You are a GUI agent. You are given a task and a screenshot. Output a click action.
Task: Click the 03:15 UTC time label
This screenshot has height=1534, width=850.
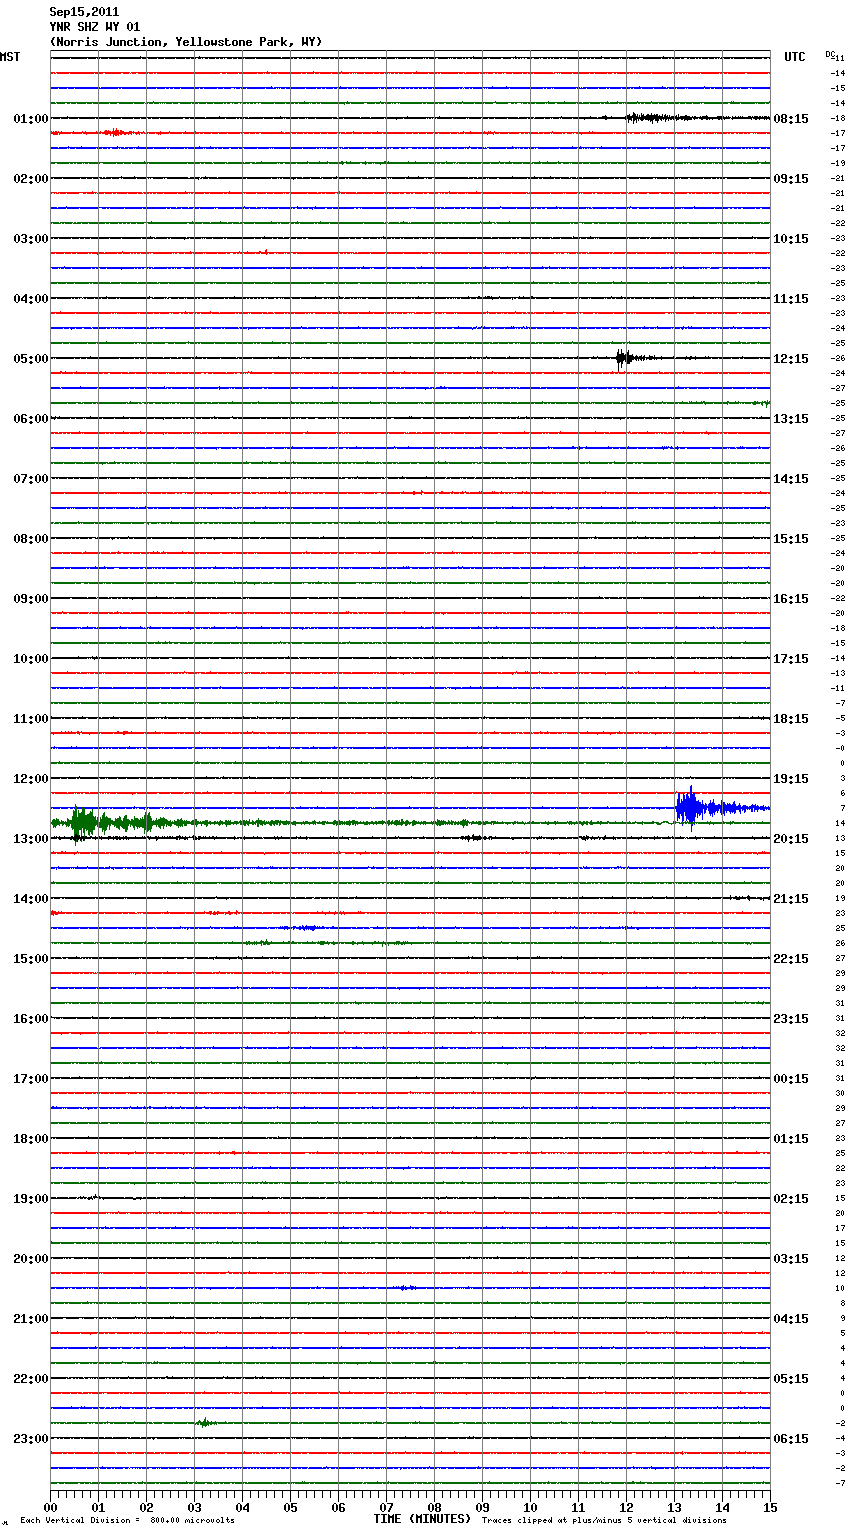tap(791, 1259)
